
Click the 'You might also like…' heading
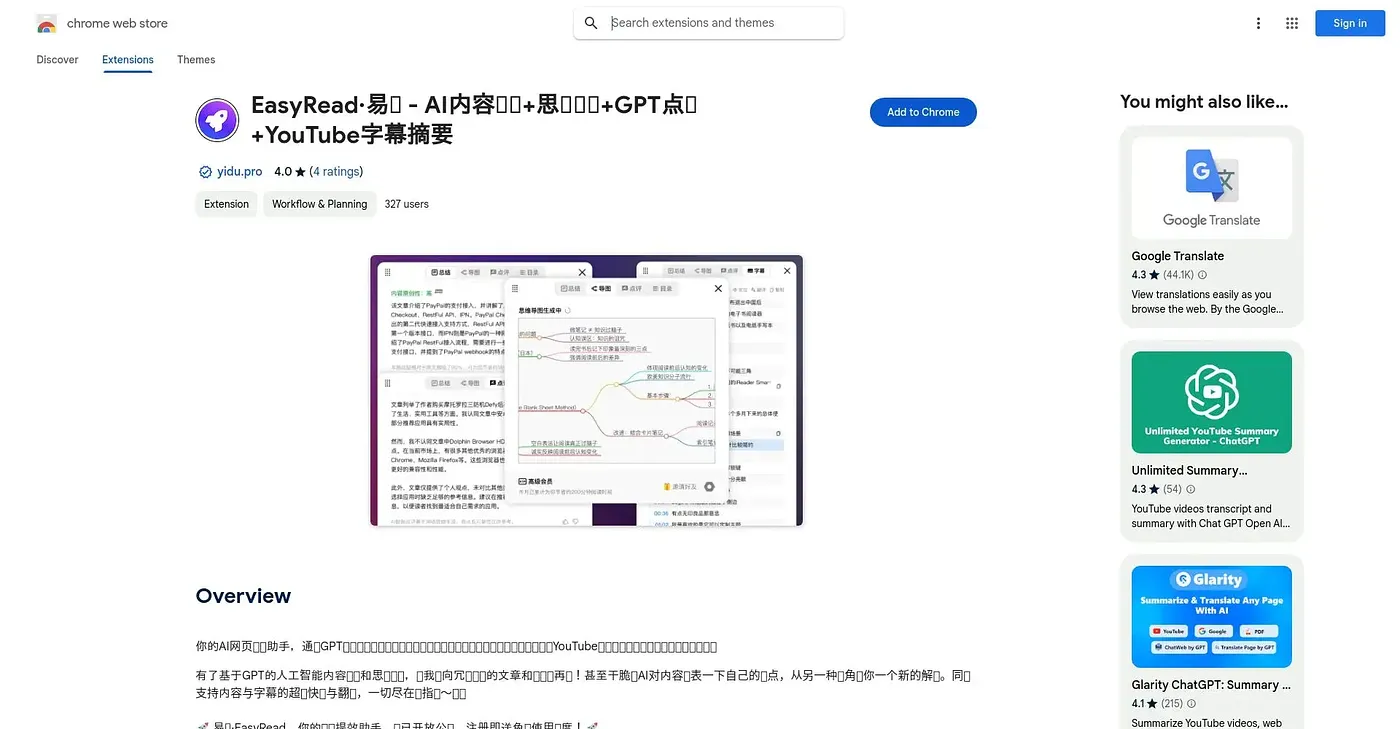(1204, 101)
